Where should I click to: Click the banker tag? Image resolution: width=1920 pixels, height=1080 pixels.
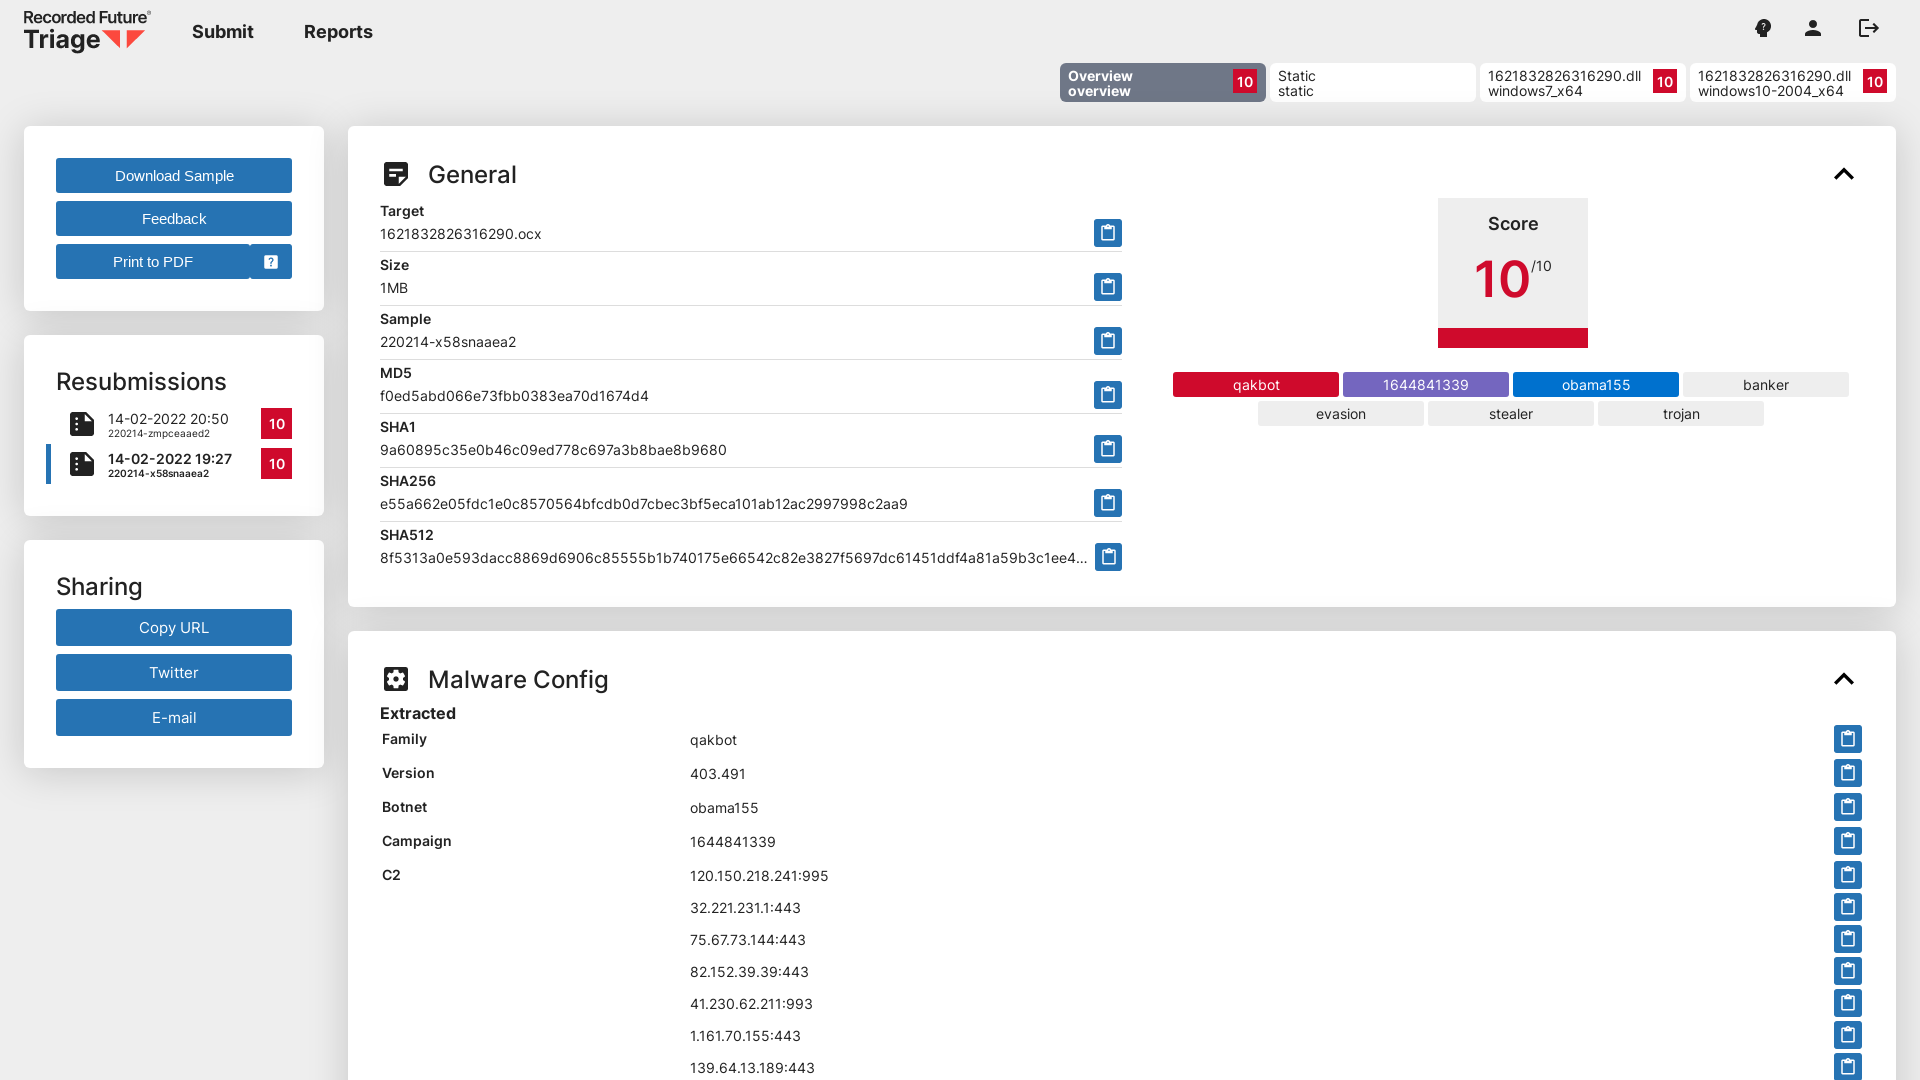pyautogui.click(x=1766, y=385)
